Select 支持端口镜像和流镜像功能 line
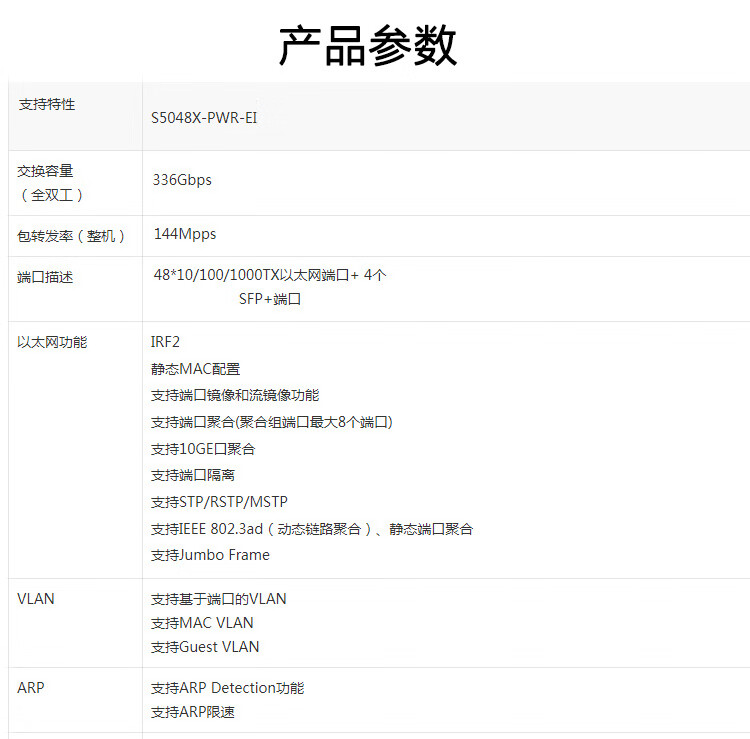 pyautogui.click(x=235, y=395)
